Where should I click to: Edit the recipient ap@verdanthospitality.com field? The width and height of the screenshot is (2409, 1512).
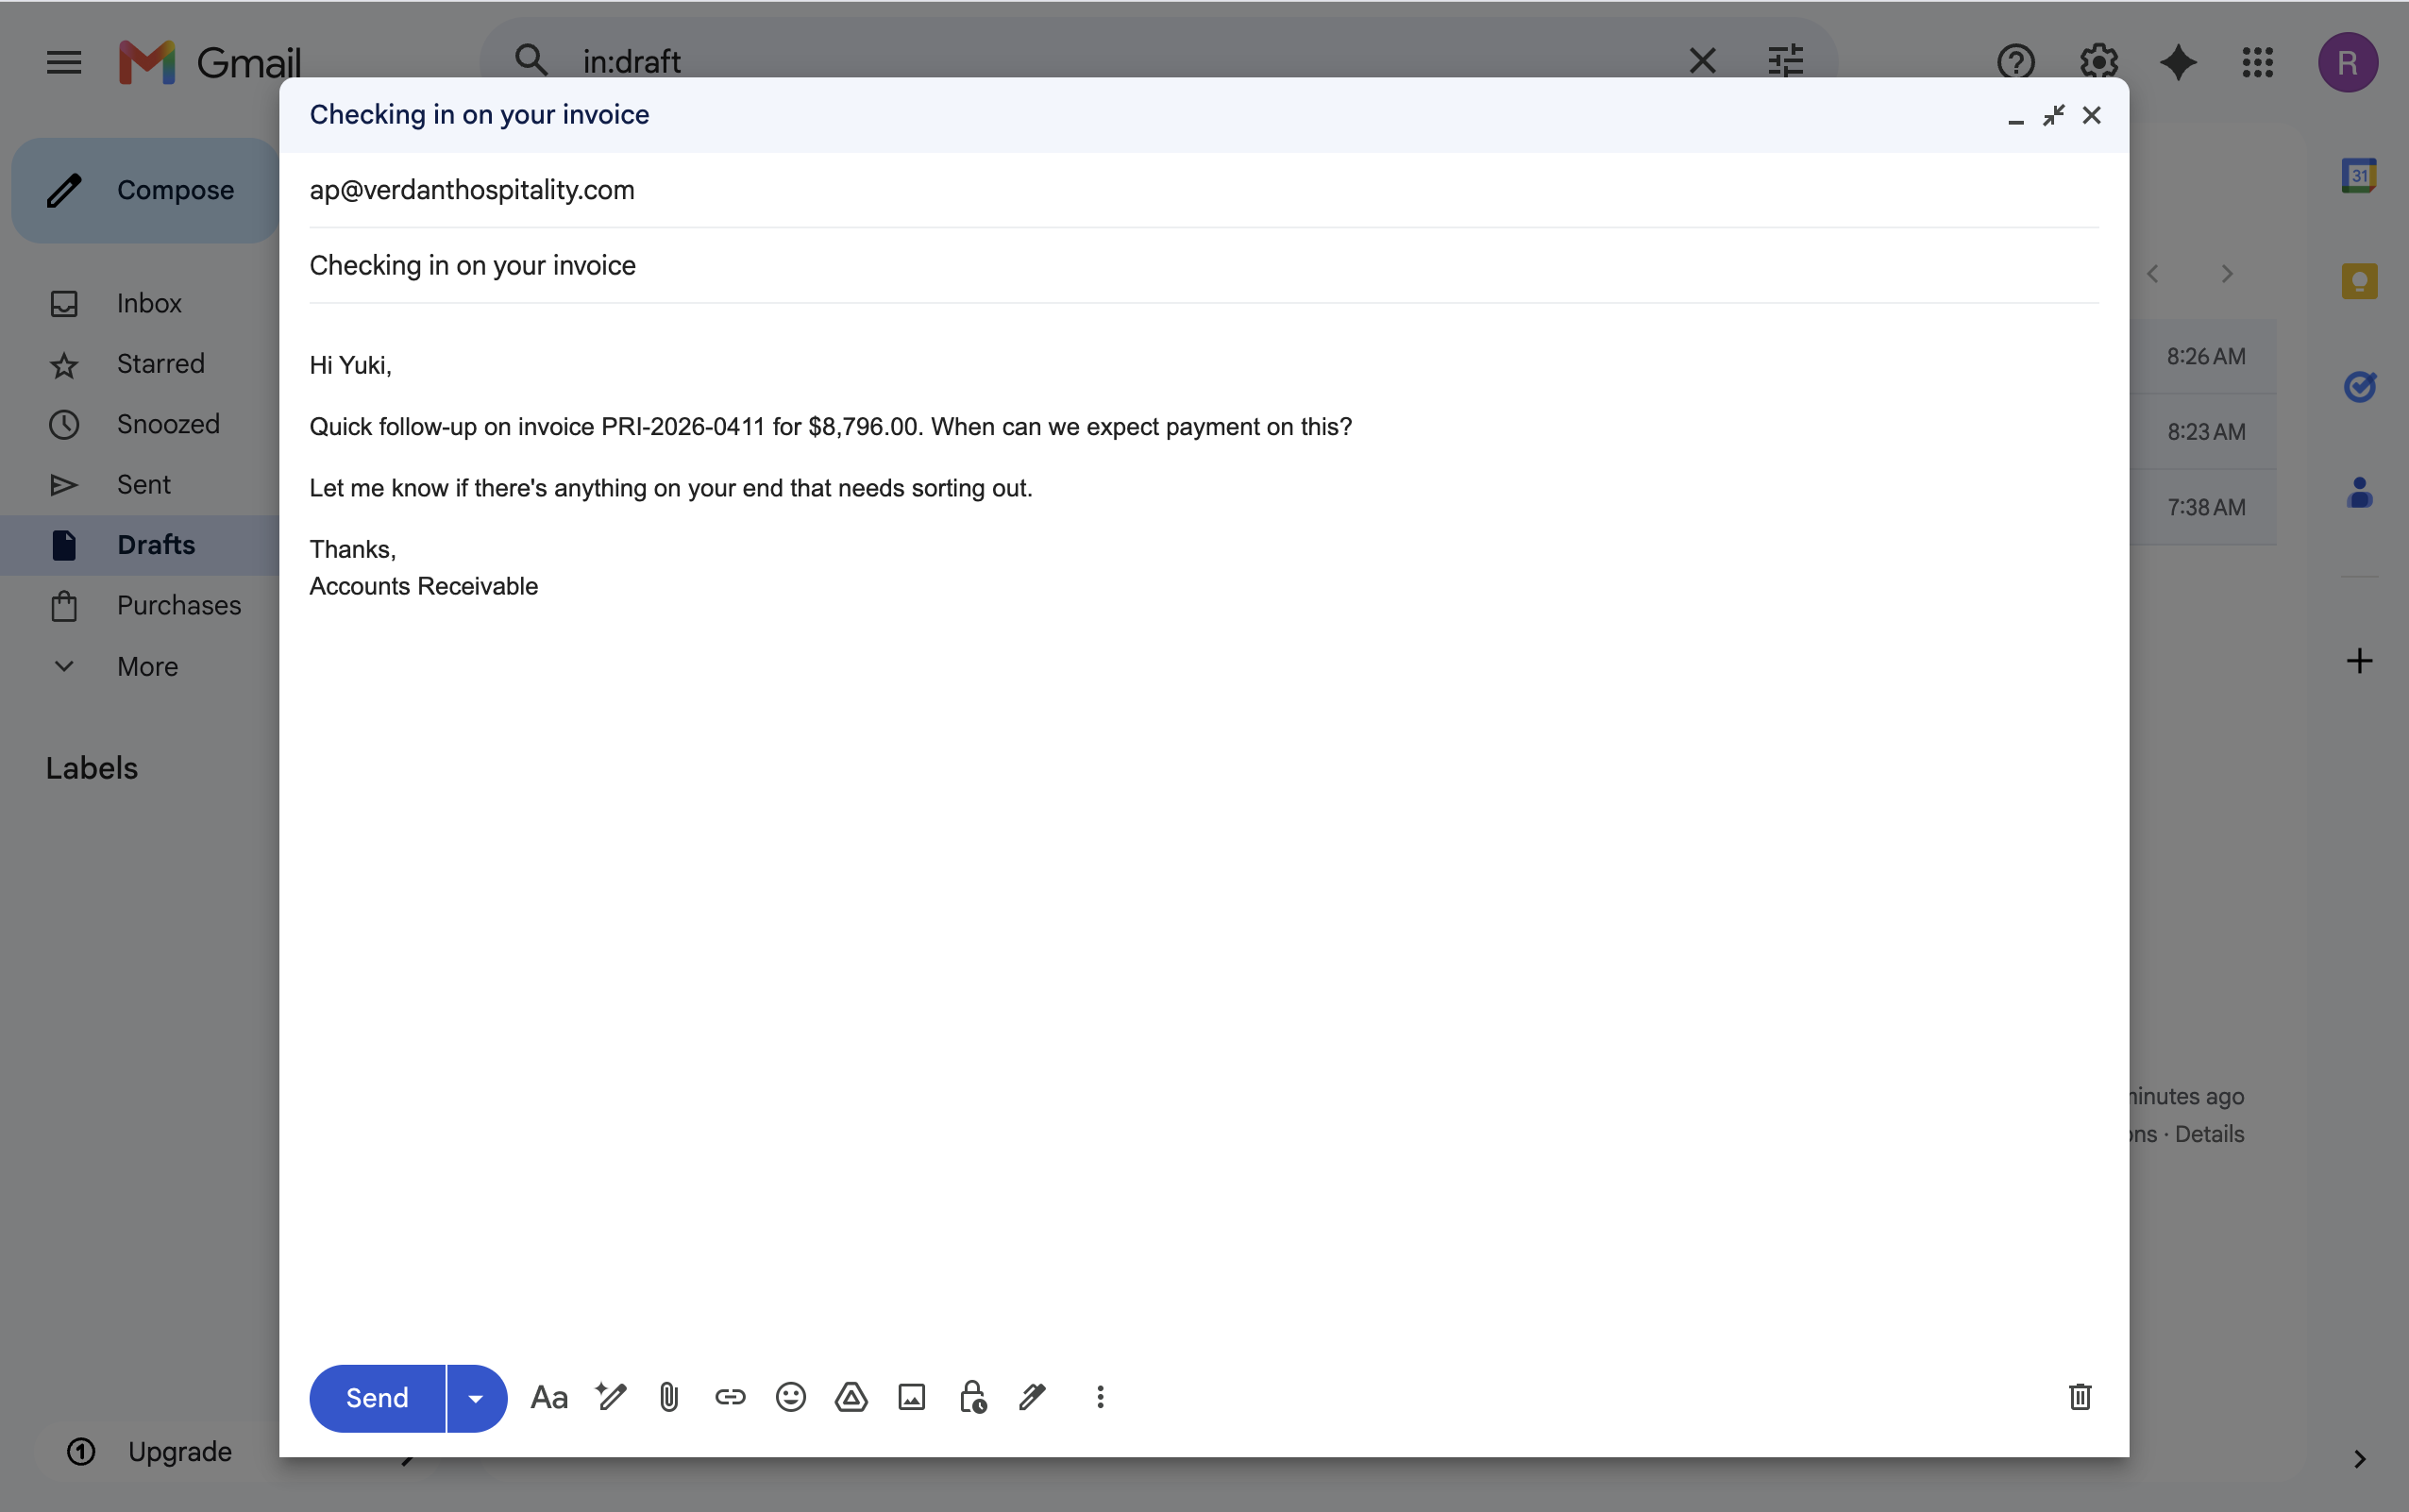tap(1203, 190)
